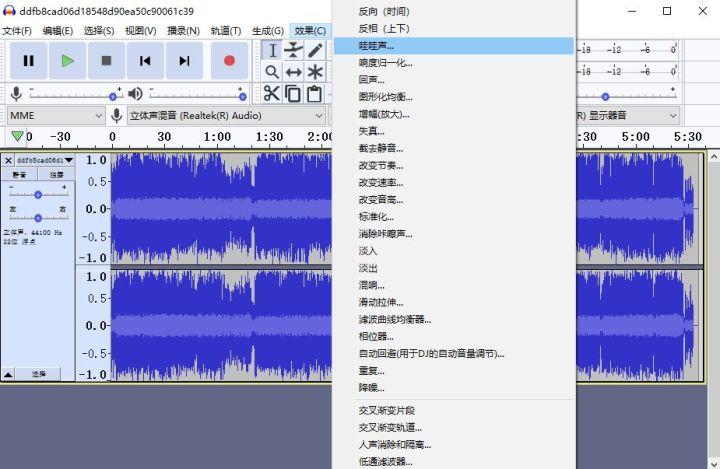Choose 哇哇声 from the effects menu
The width and height of the screenshot is (720, 469).
click(x=377, y=46)
